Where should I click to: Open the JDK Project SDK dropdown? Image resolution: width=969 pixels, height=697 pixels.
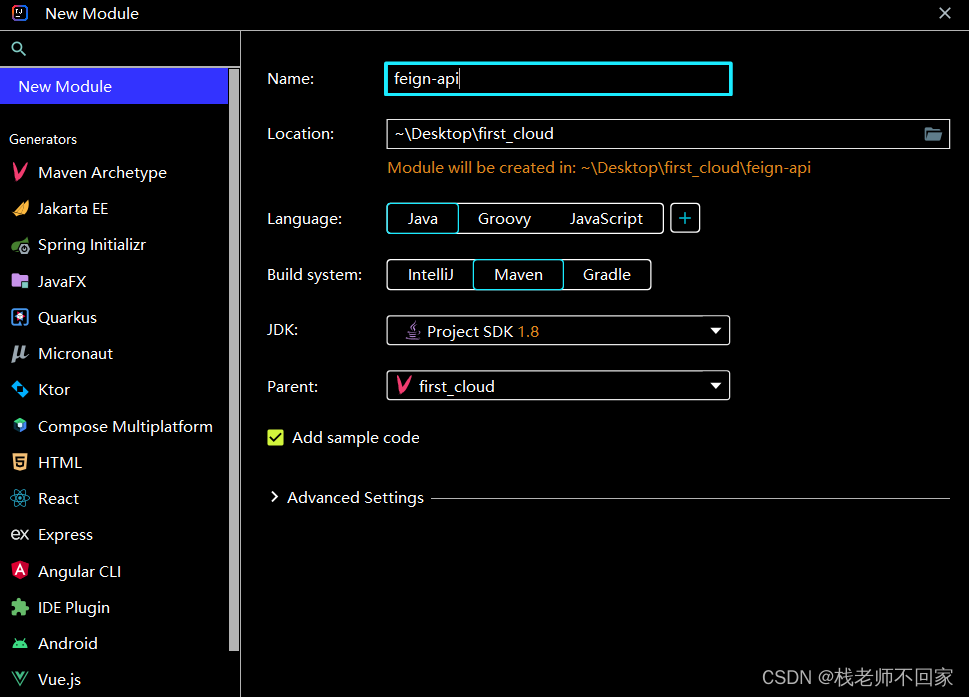tap(558, 331)
